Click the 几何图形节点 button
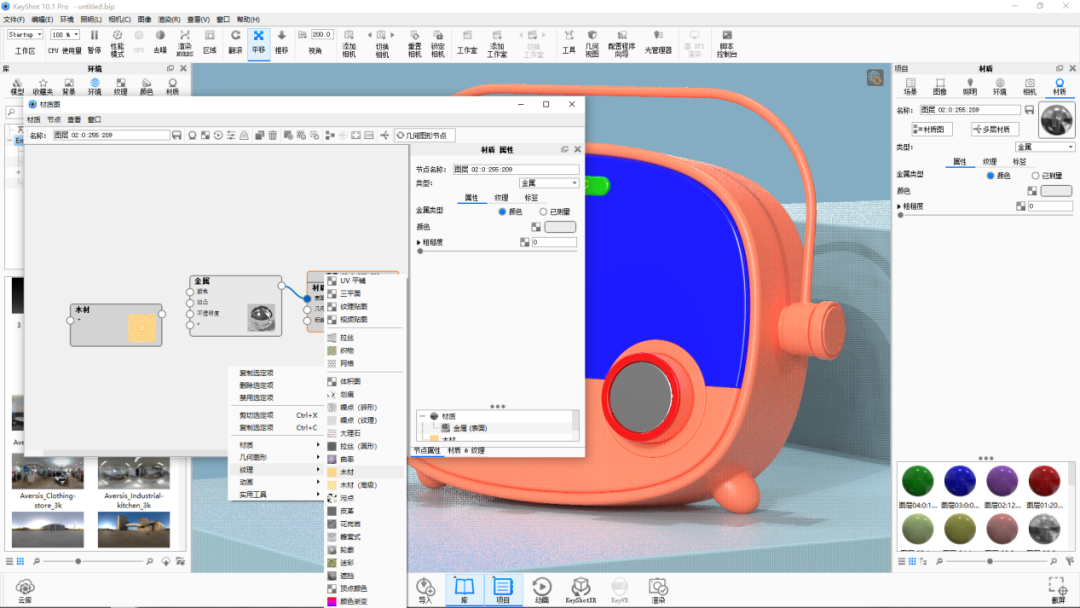Screen dimensions: 1080x608 425,135
